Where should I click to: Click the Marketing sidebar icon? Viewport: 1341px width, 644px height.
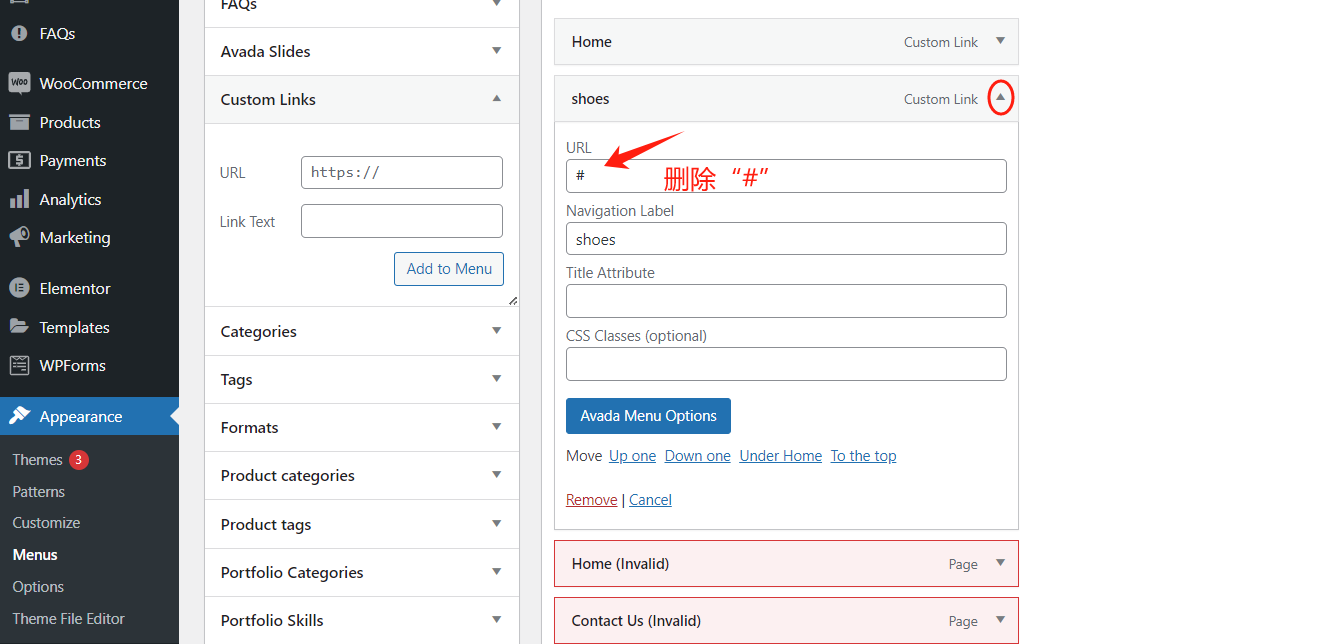point(22,237)
